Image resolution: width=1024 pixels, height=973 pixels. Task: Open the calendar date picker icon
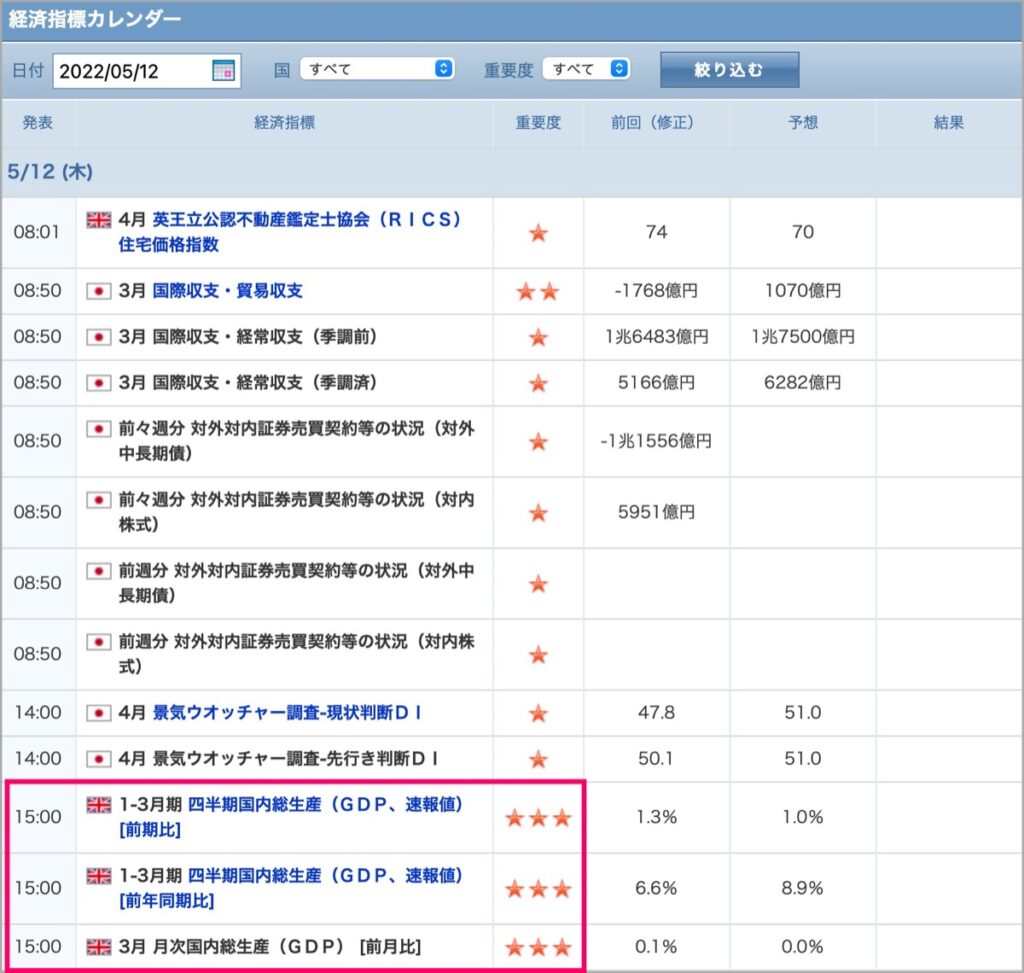pyautogui.click(x=223, y=70)
